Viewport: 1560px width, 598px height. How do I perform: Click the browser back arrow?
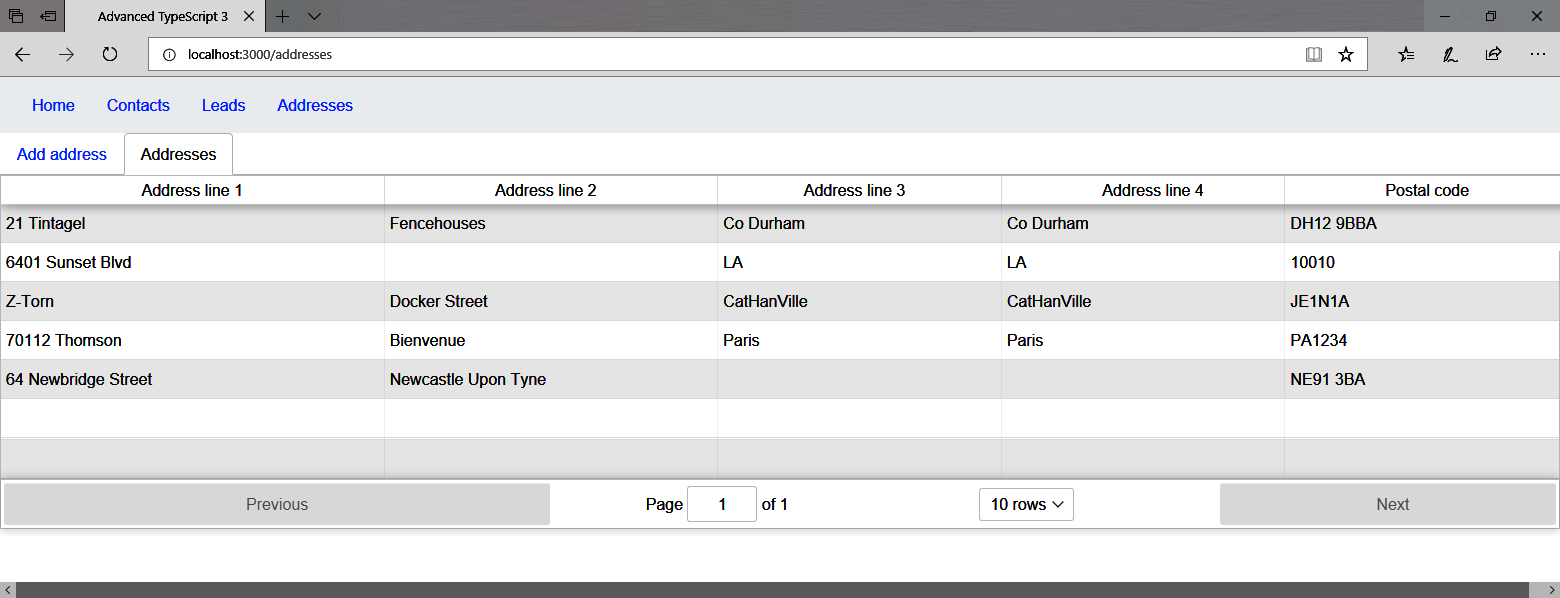22,55
